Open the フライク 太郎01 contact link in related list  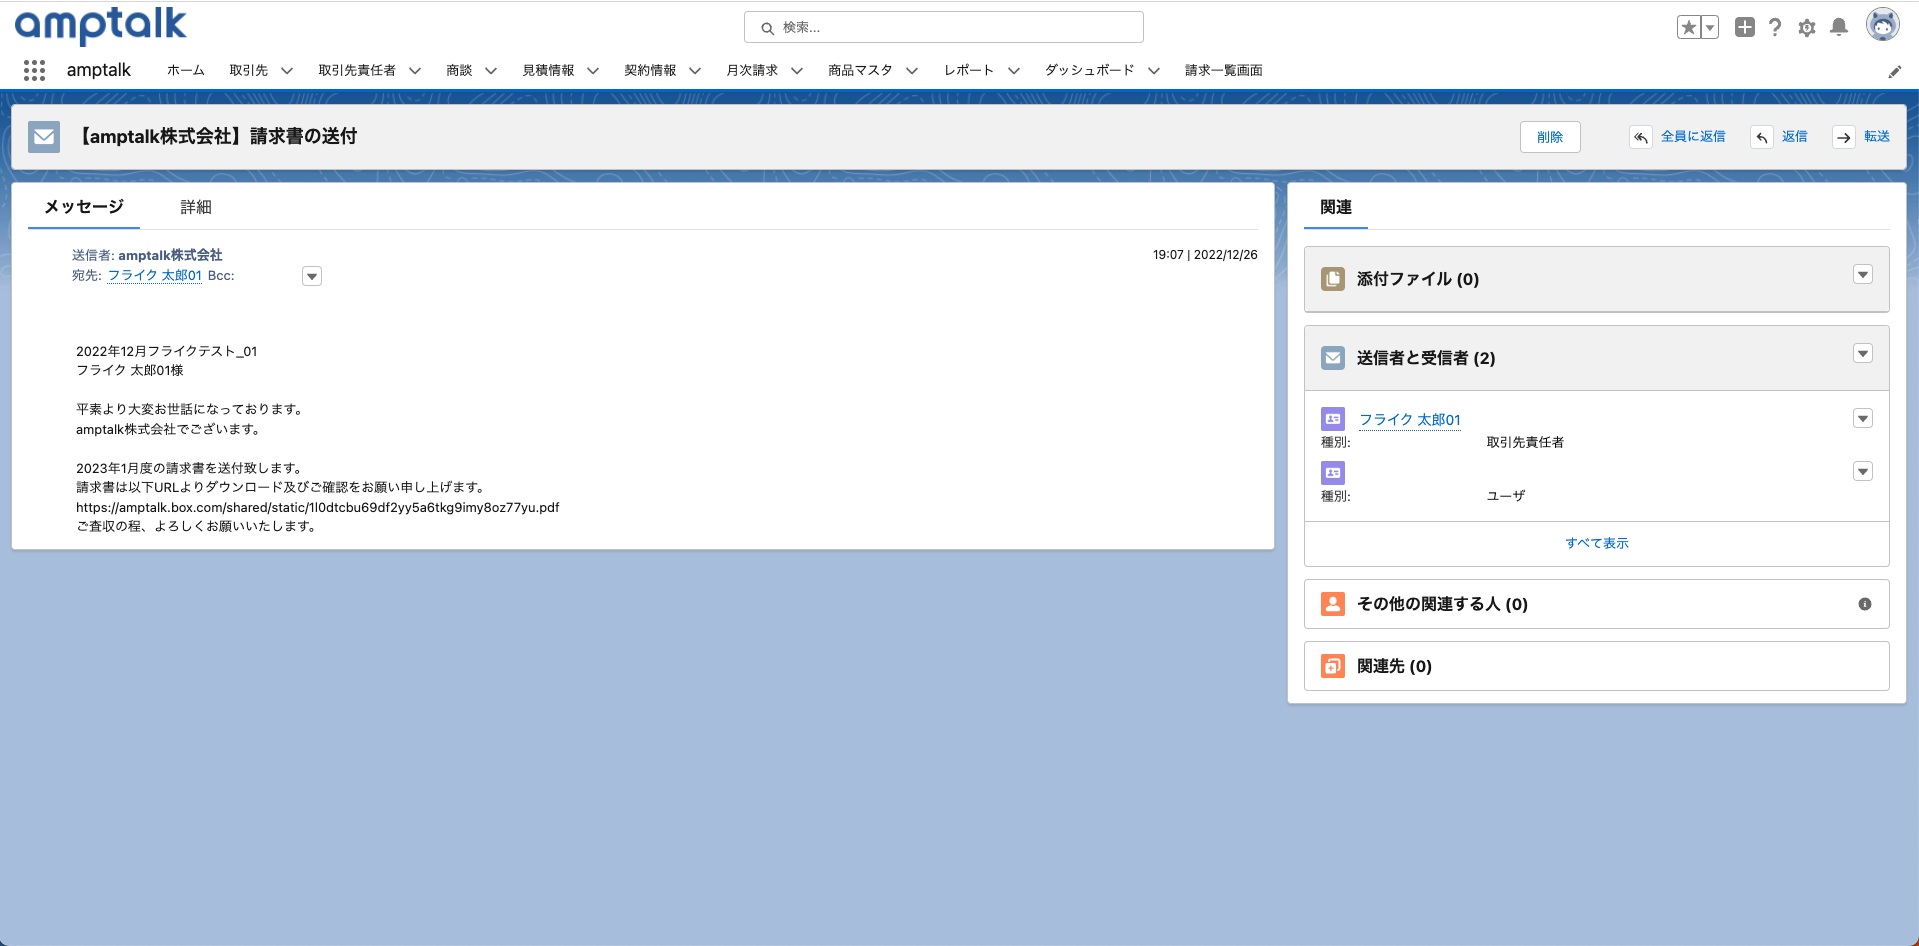click(x=1410, y=420)
